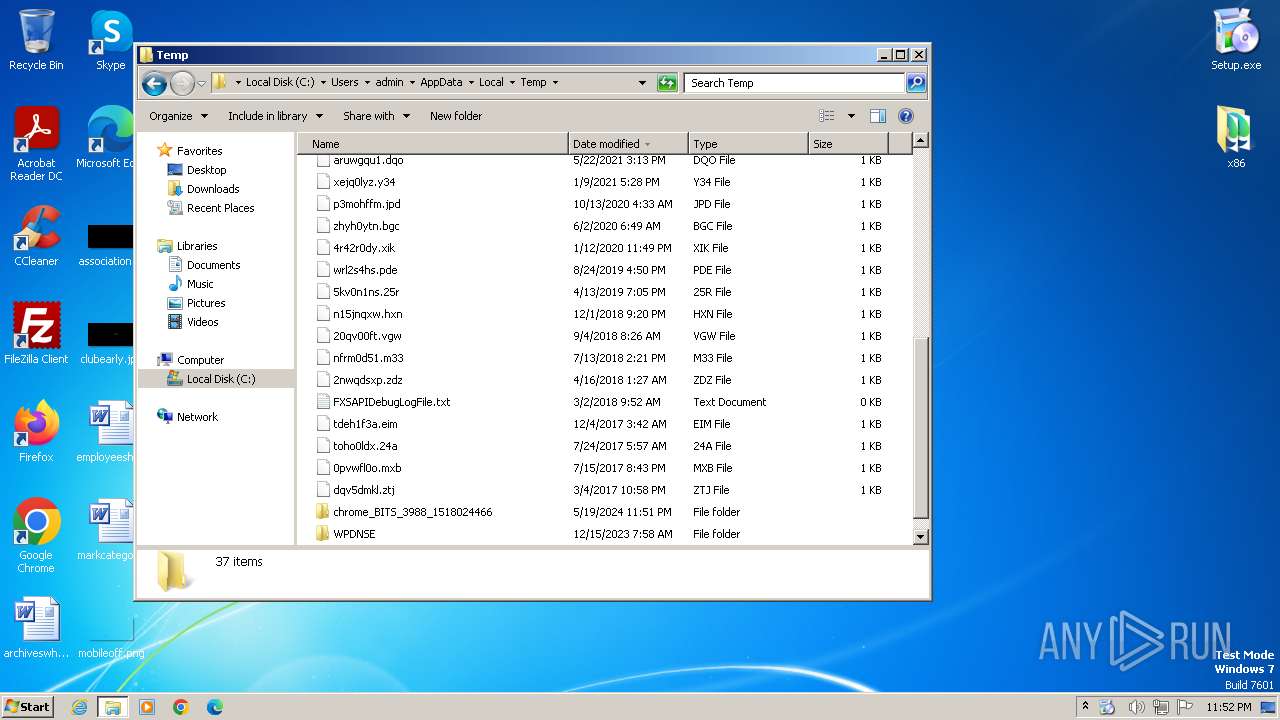Click the search magnifier icon
The width and height of the screenshot is (1280, 720).
point(915,83)
